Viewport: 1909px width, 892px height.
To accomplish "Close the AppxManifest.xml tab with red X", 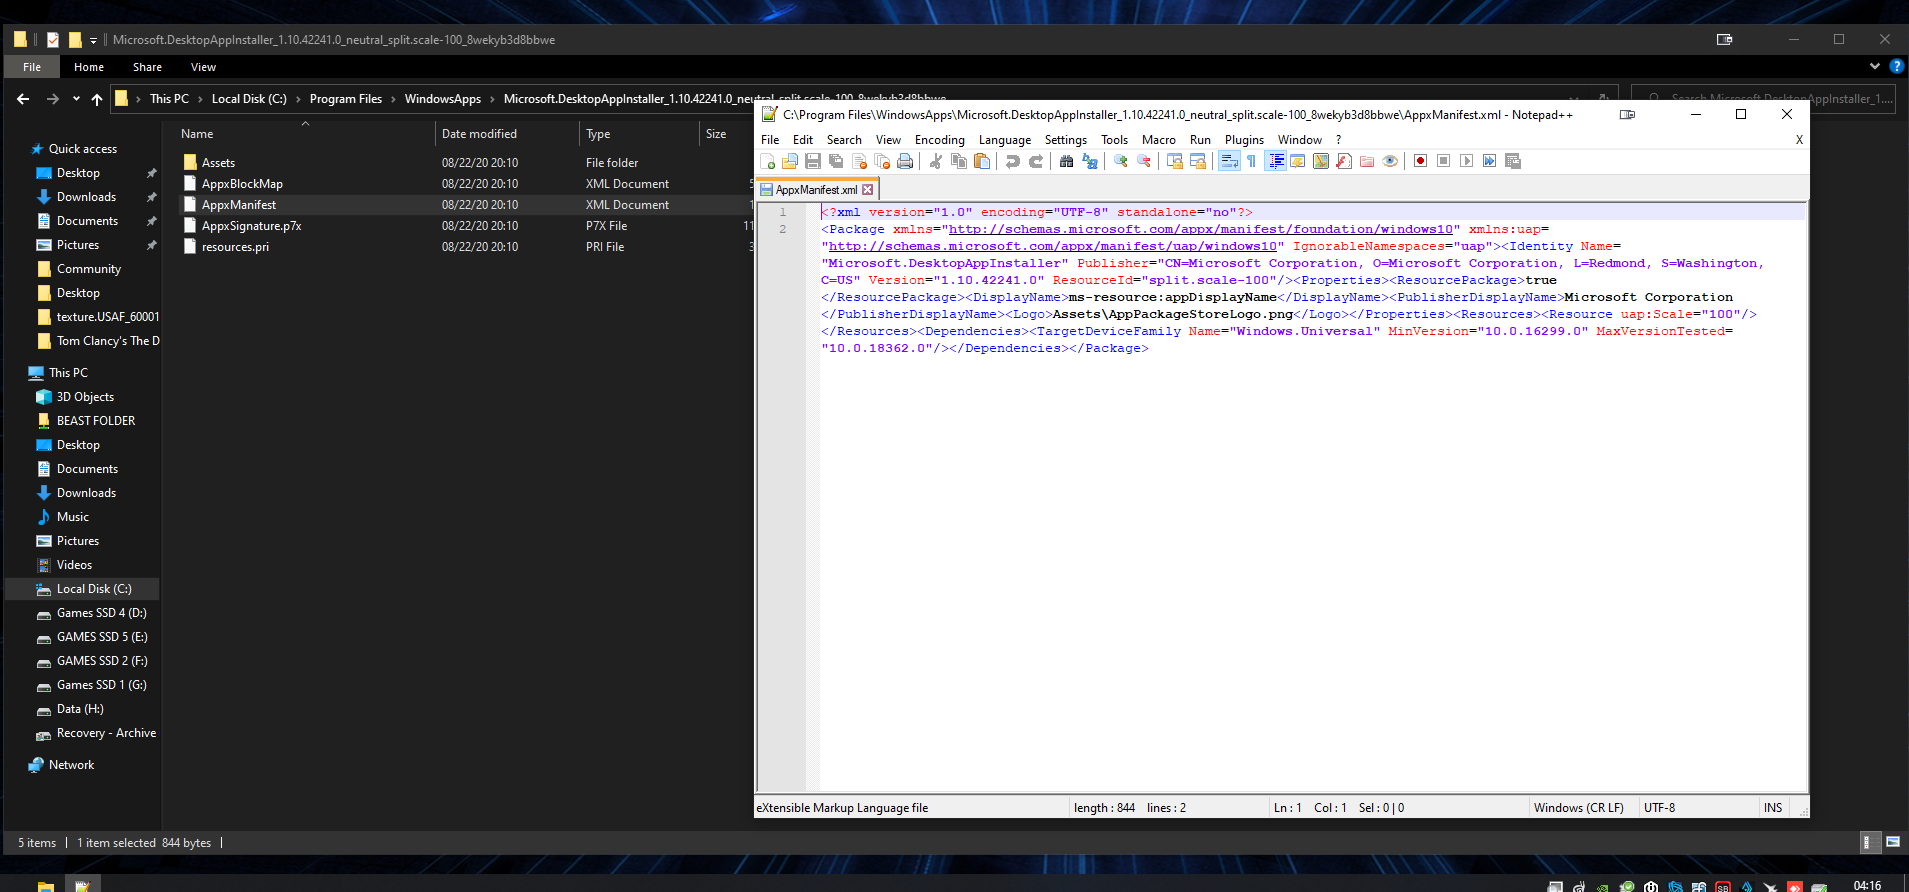I will tap(868, 190).
